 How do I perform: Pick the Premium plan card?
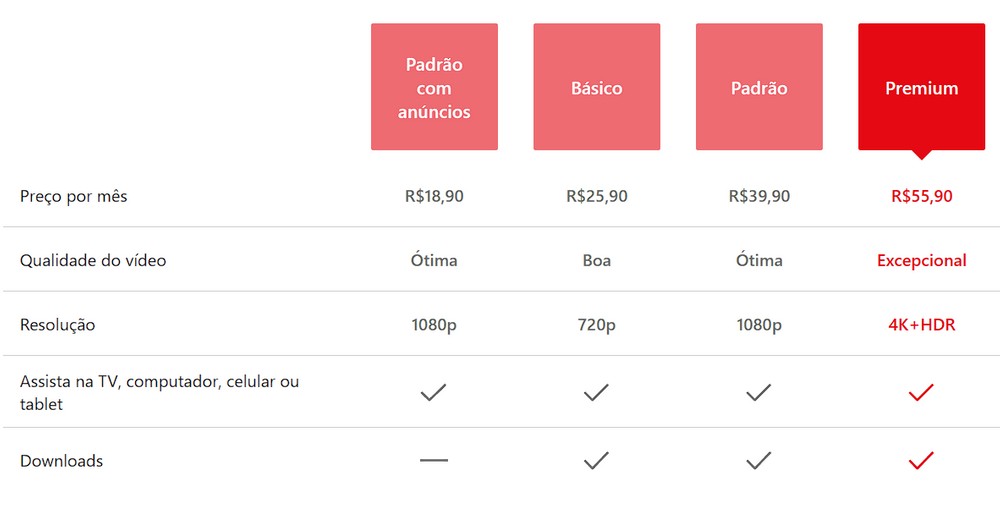pyautogui.click(x=921, y=88)
